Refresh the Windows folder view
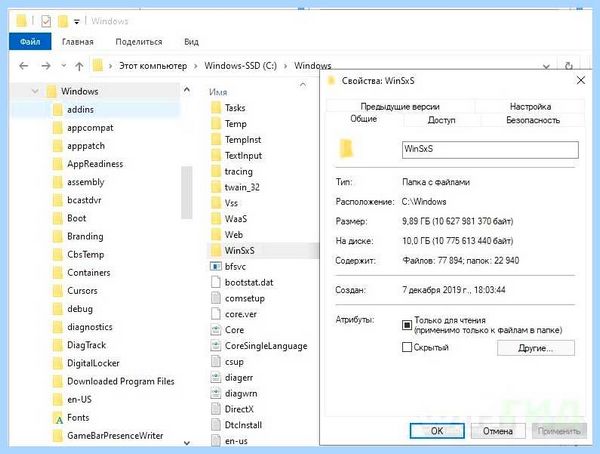This screenshot has width=600, height=454. 569,66
